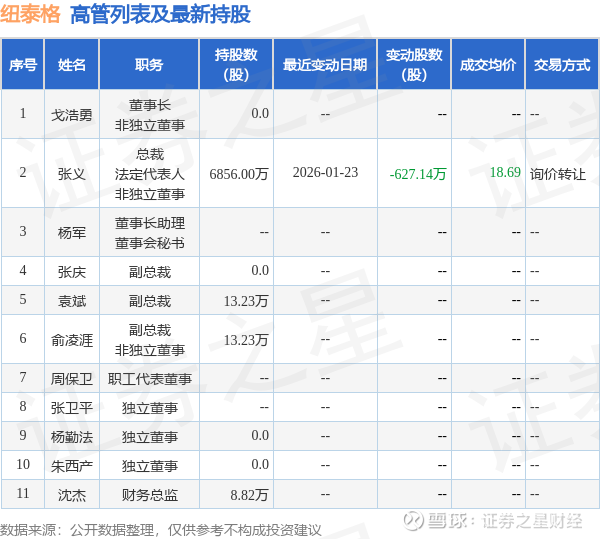
Task: Click 董事长助理 董事会秘书 position cell
Action: (150, 233)
